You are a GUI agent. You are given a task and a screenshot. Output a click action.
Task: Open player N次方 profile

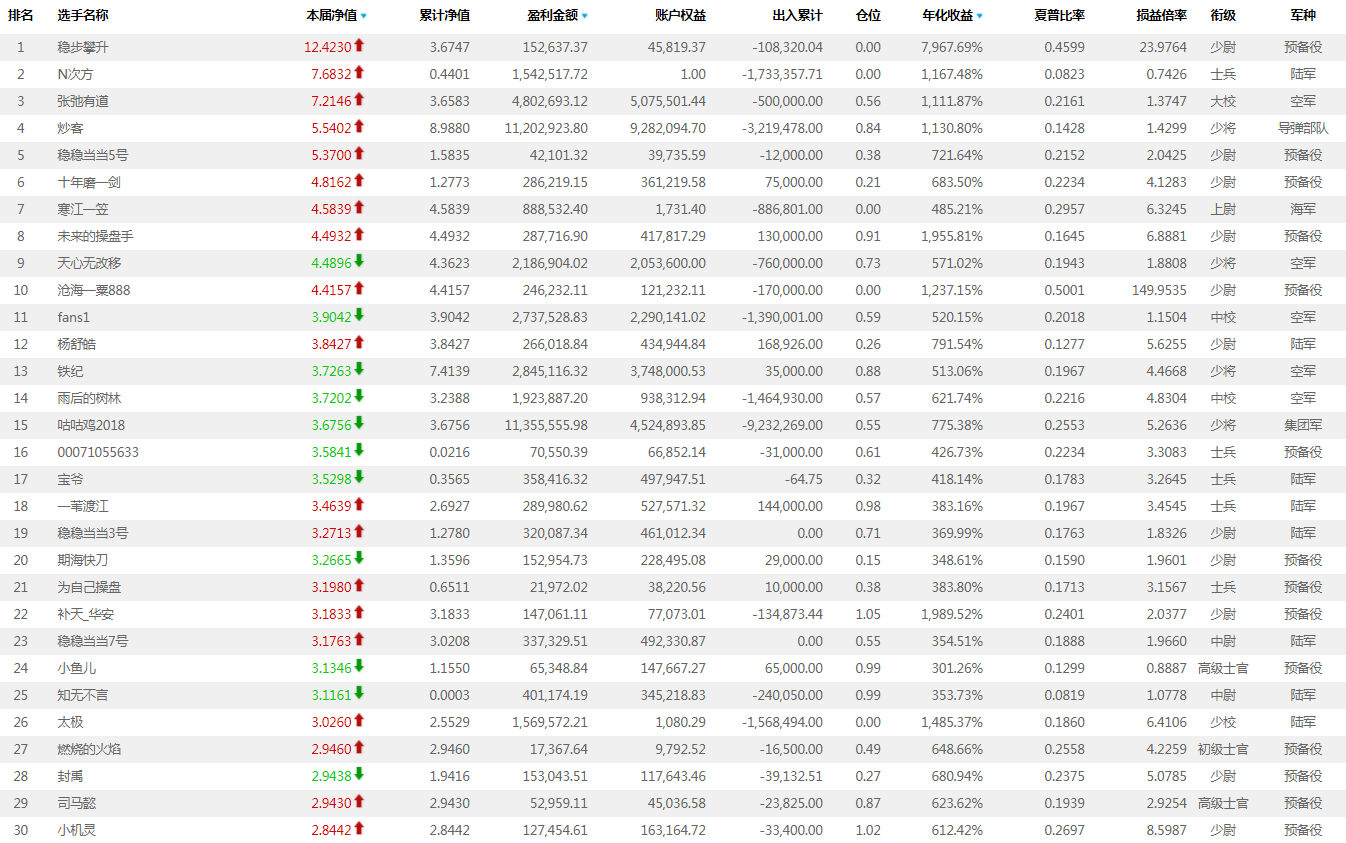pyautogui.click(x=76, y=74)
